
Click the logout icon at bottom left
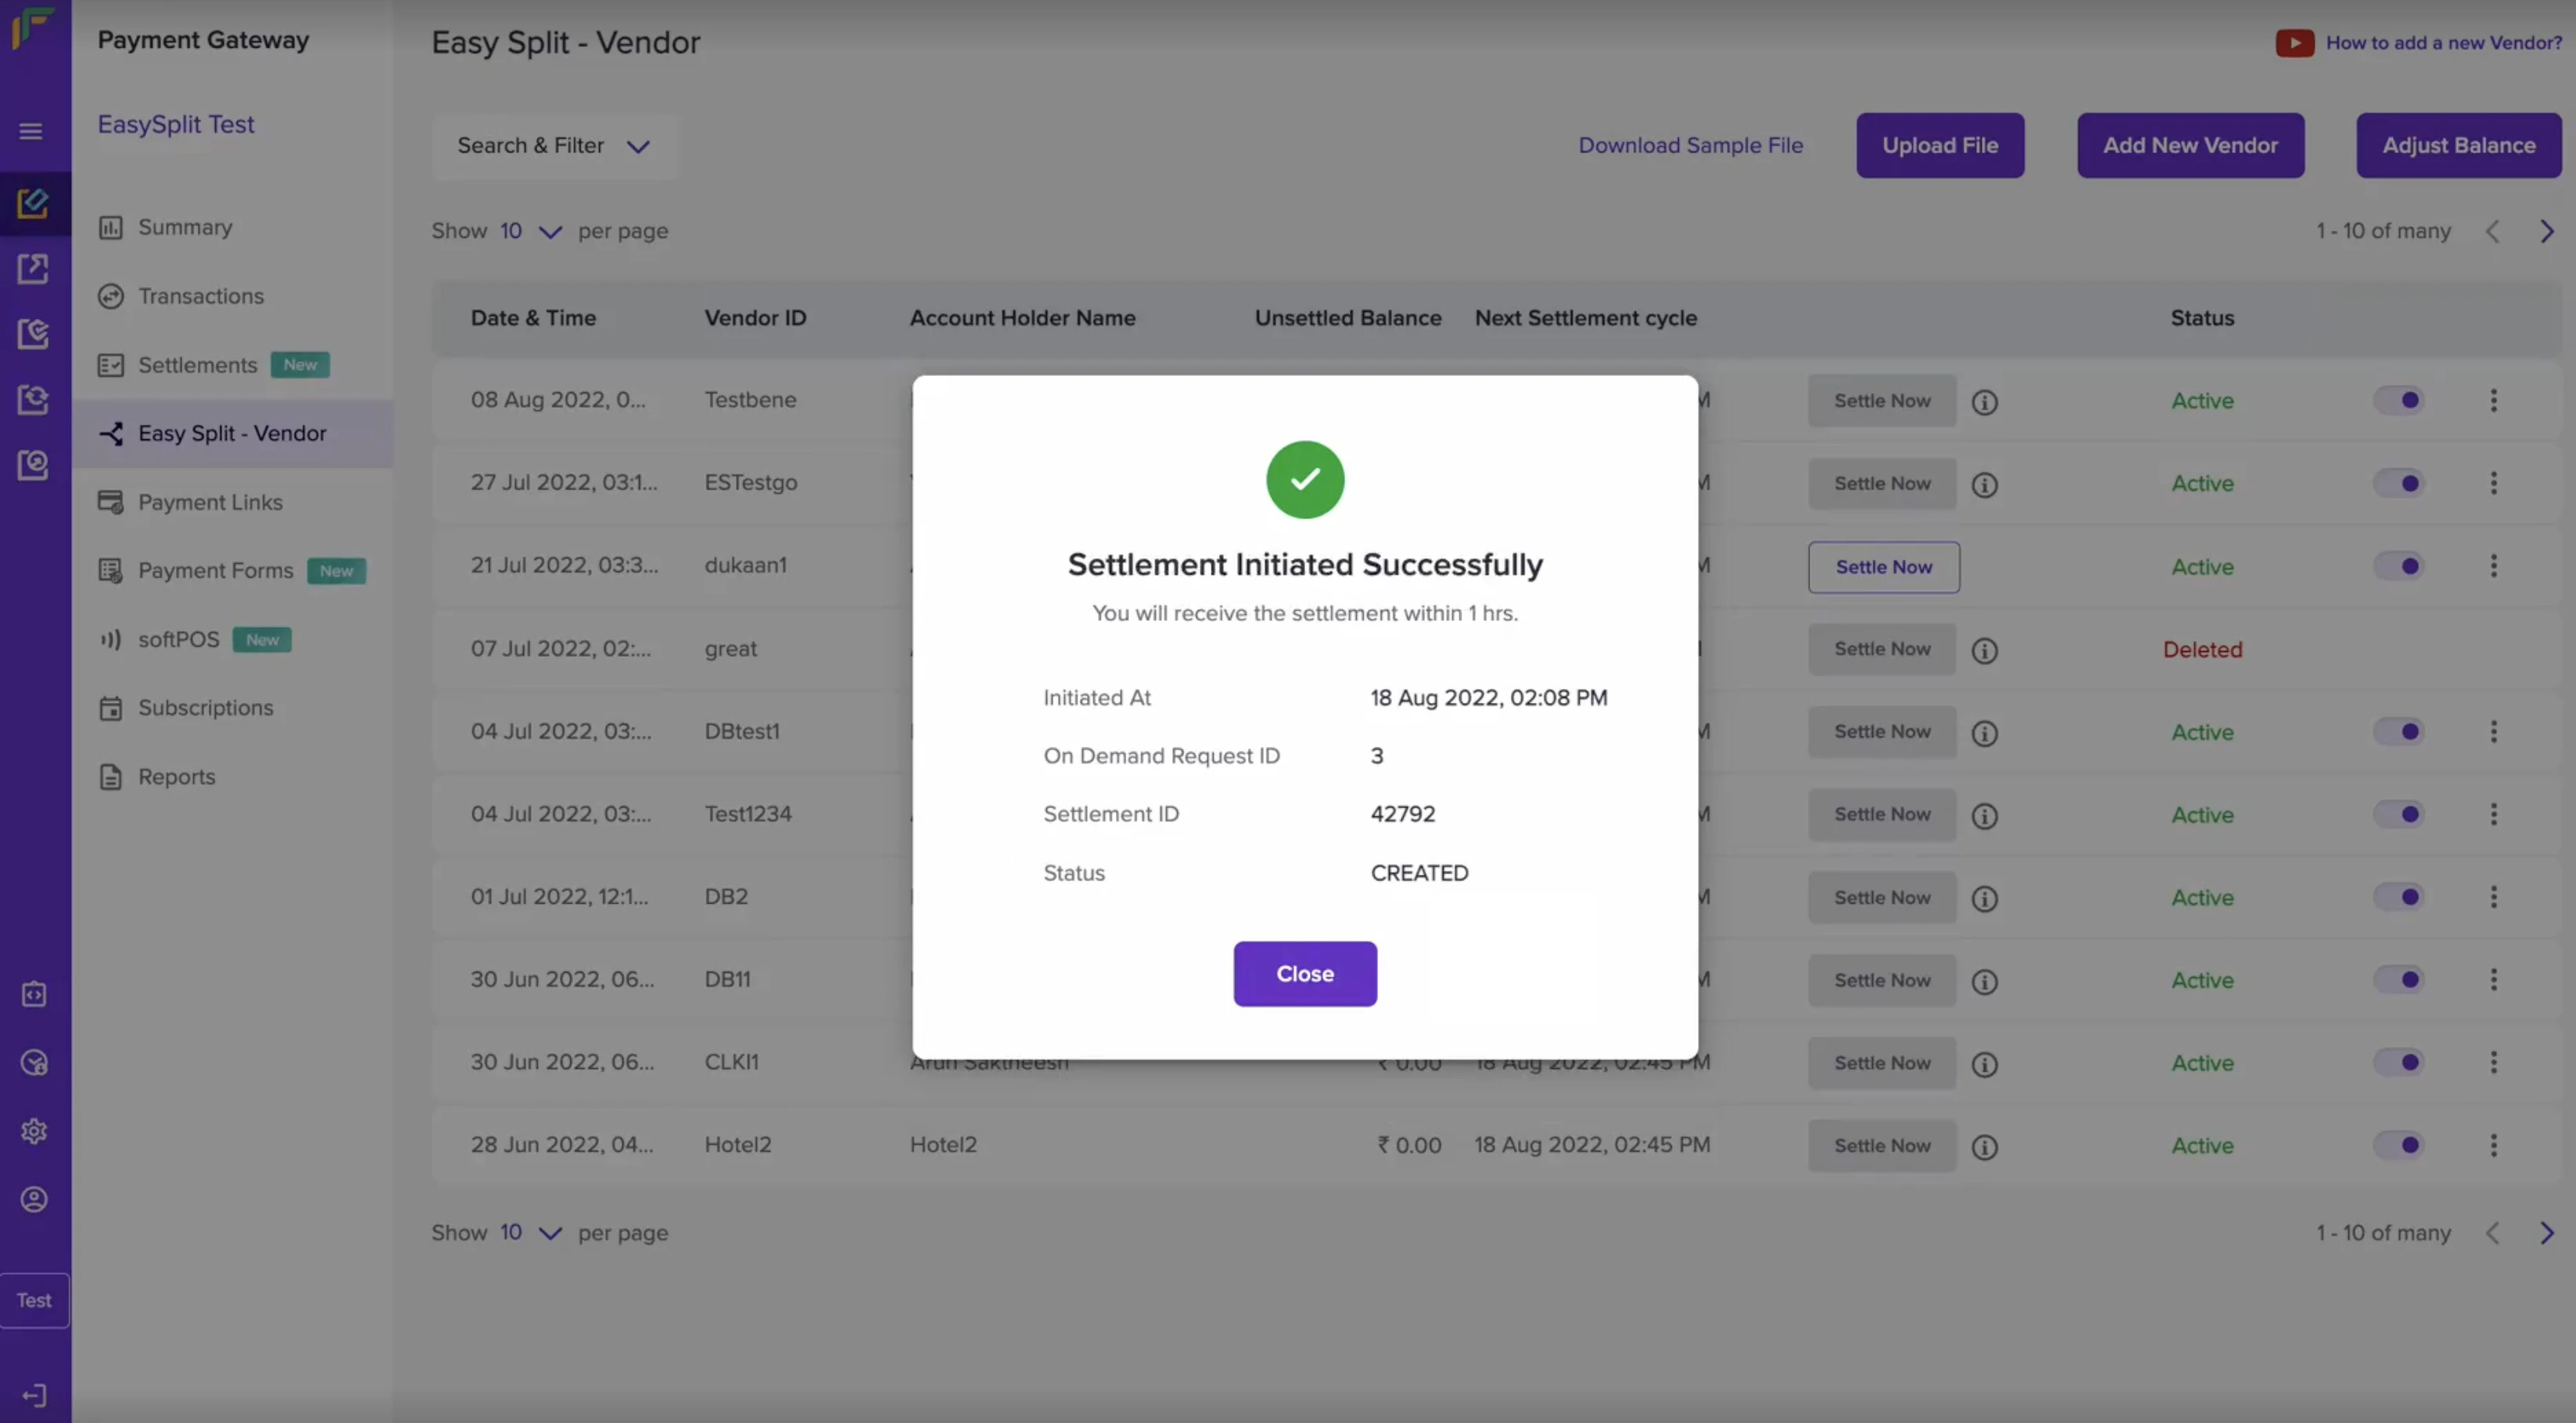(34, 1395)
